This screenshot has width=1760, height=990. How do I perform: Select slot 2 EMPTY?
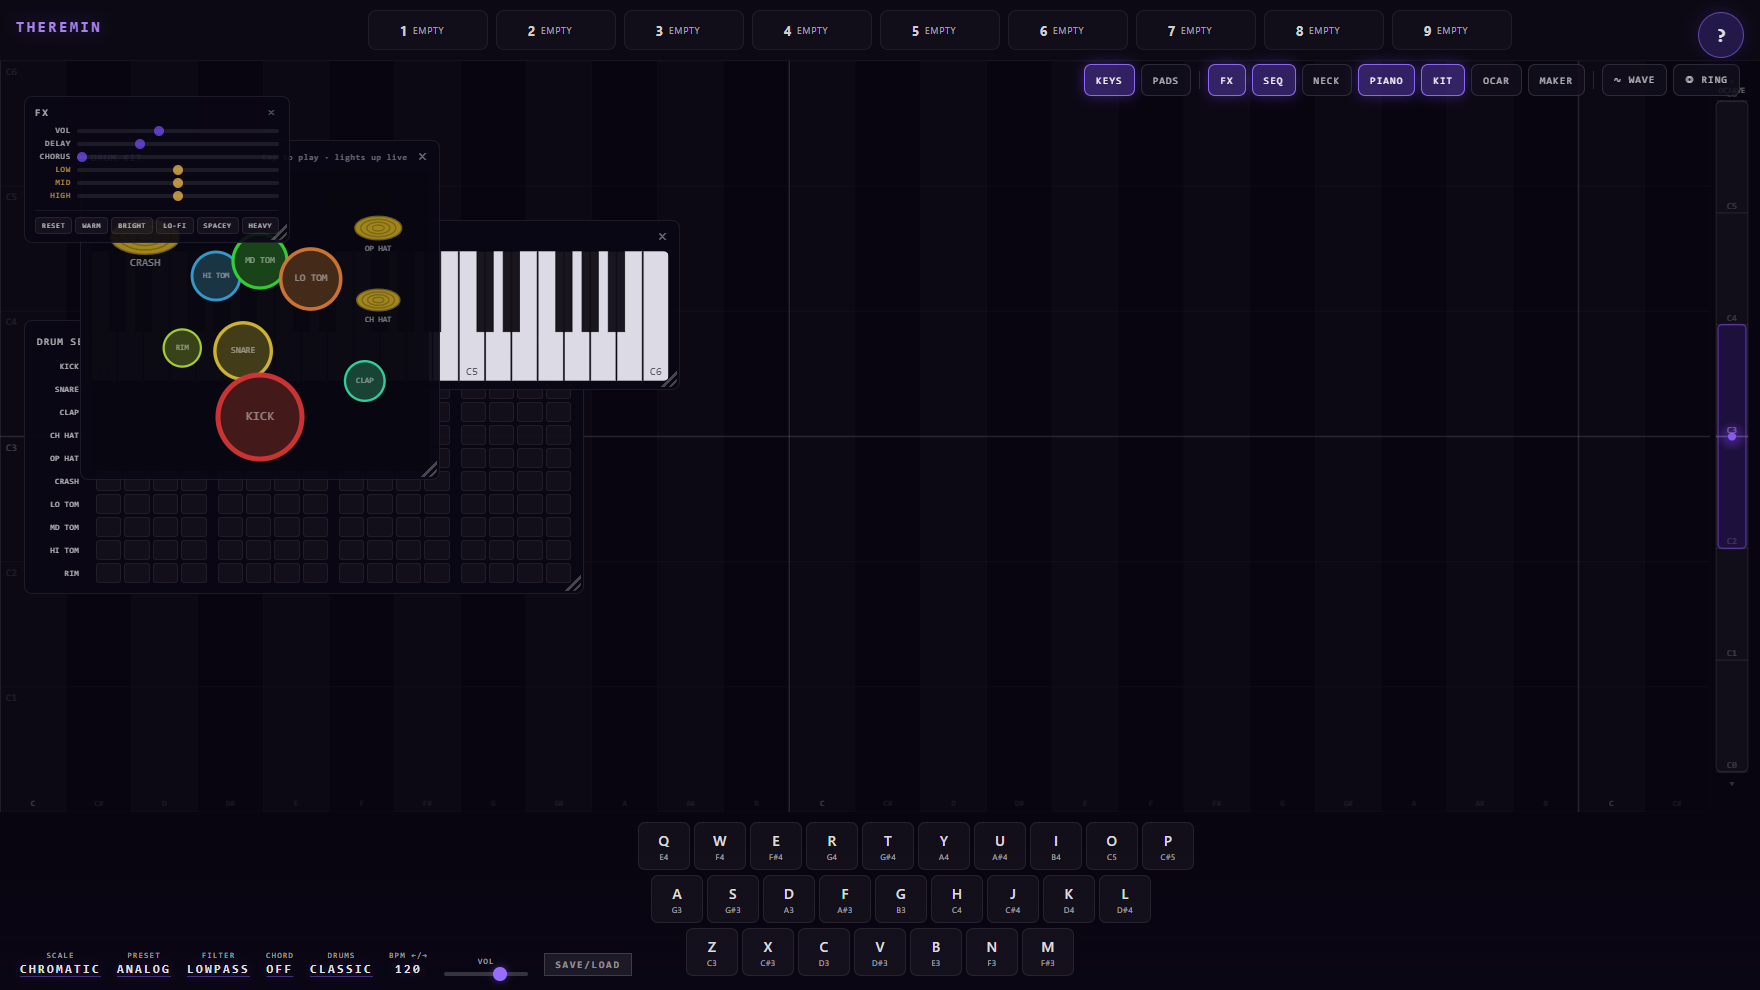(x=556, y=30)
